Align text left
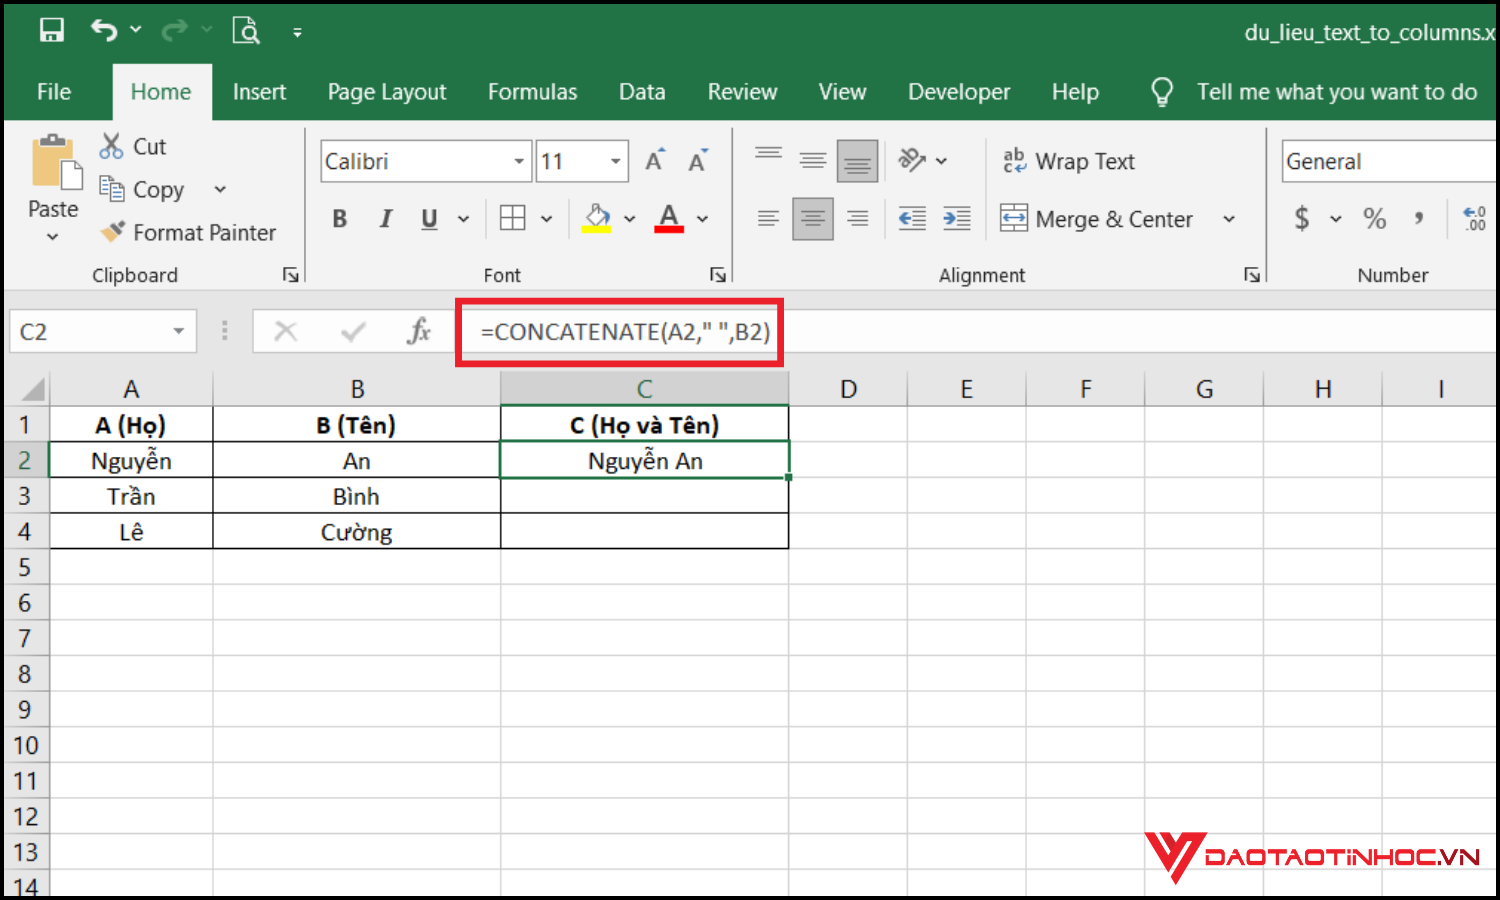The image size is (1500, 900). 769,218
